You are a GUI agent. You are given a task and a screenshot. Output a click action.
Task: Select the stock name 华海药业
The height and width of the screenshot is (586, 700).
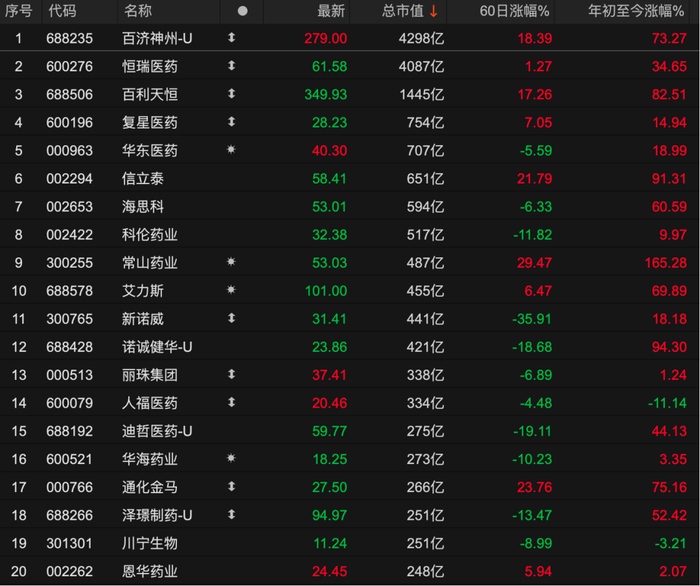click(150, 459)
